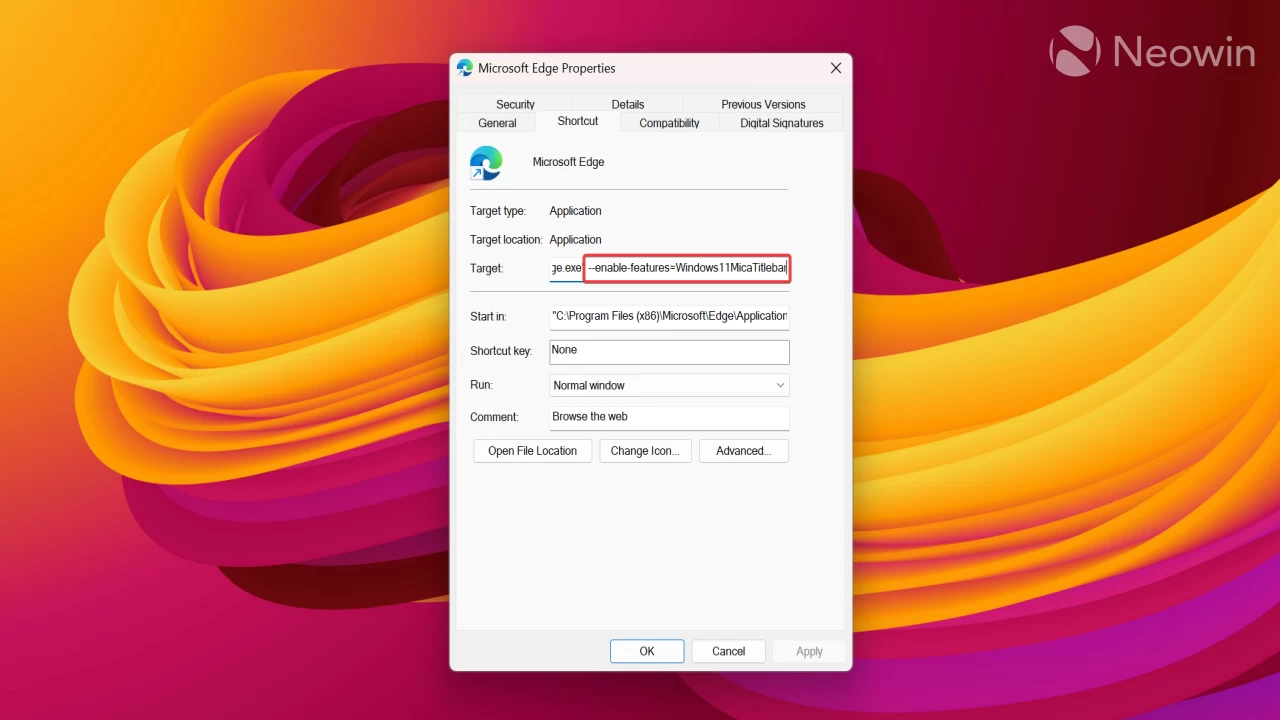Click the Open File Location button

[x=532, y=451]
